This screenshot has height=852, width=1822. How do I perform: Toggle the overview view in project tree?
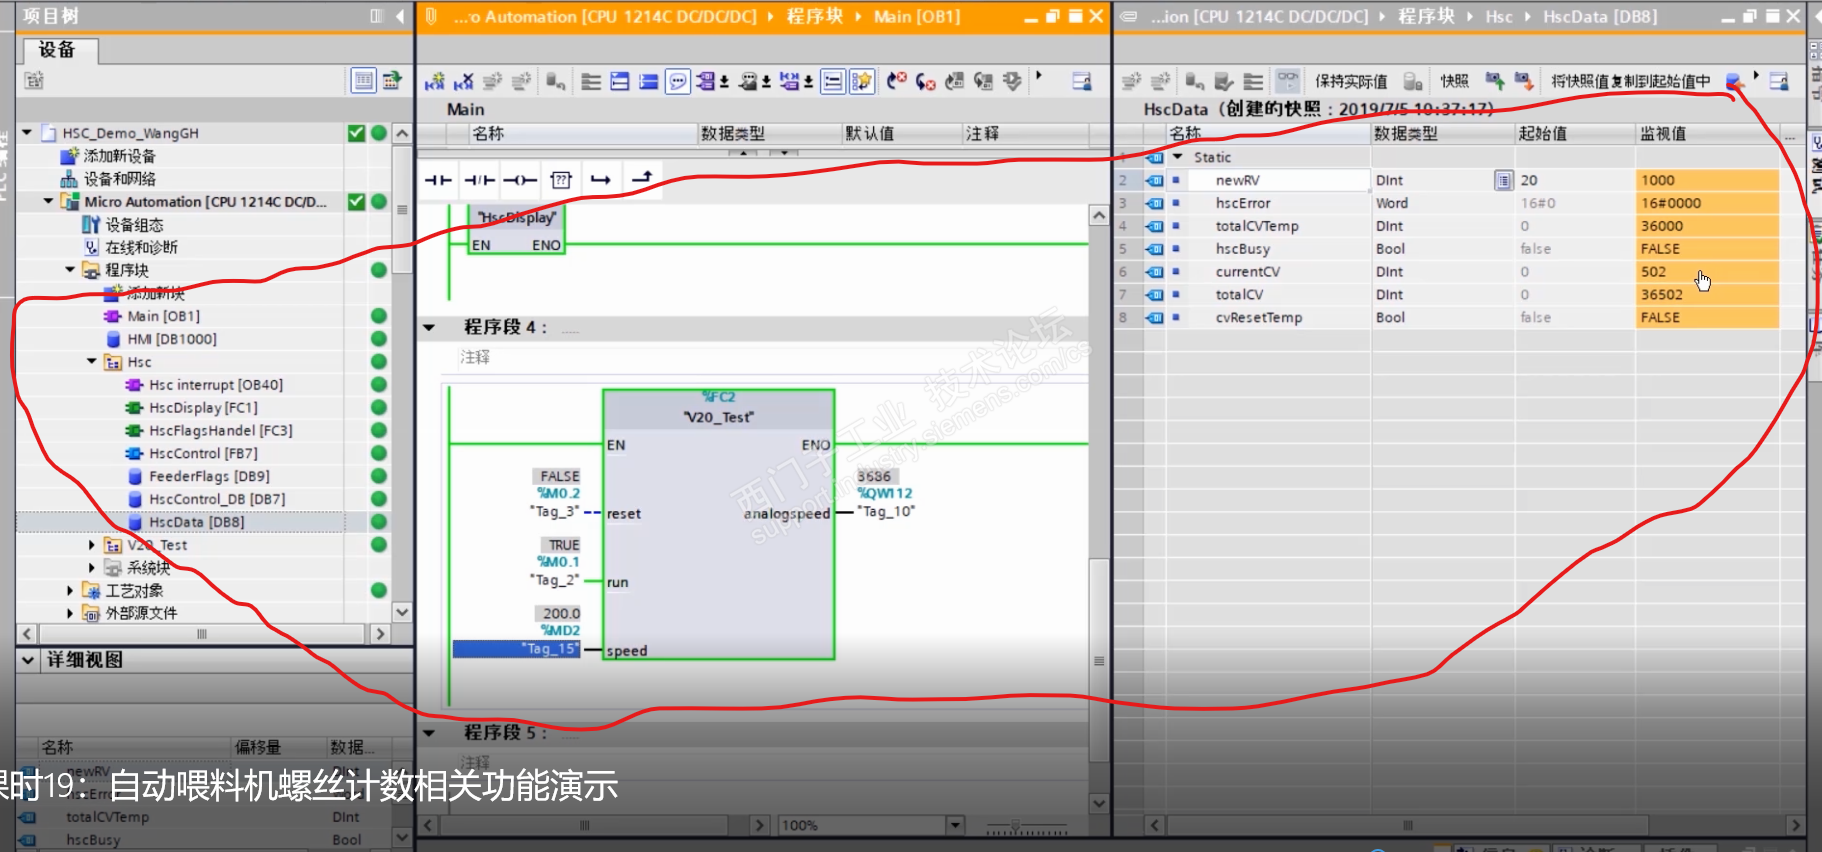[364, 80]
